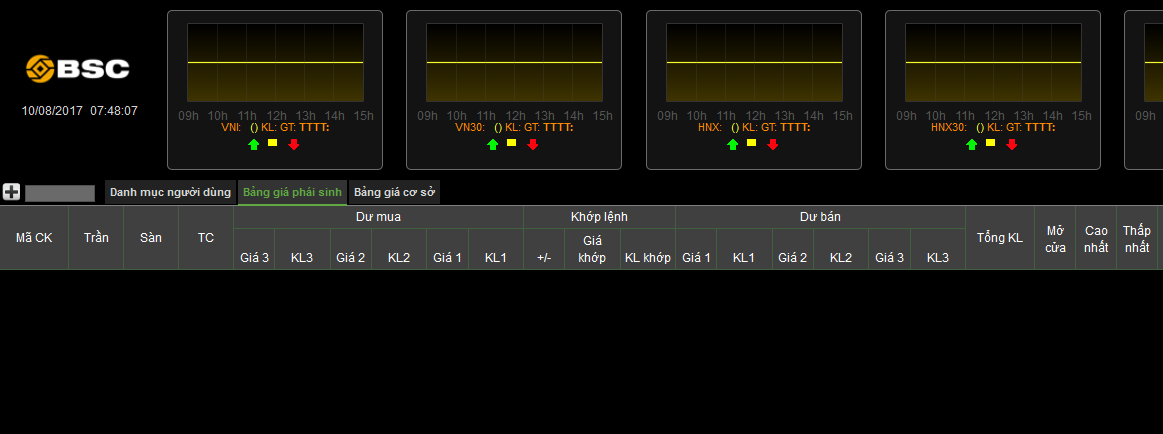Click the green up arrow under VNI chart
Image resolution: width=1163 pixels, height=434 pixels.
pyautogui.click(x=254, y=144)
